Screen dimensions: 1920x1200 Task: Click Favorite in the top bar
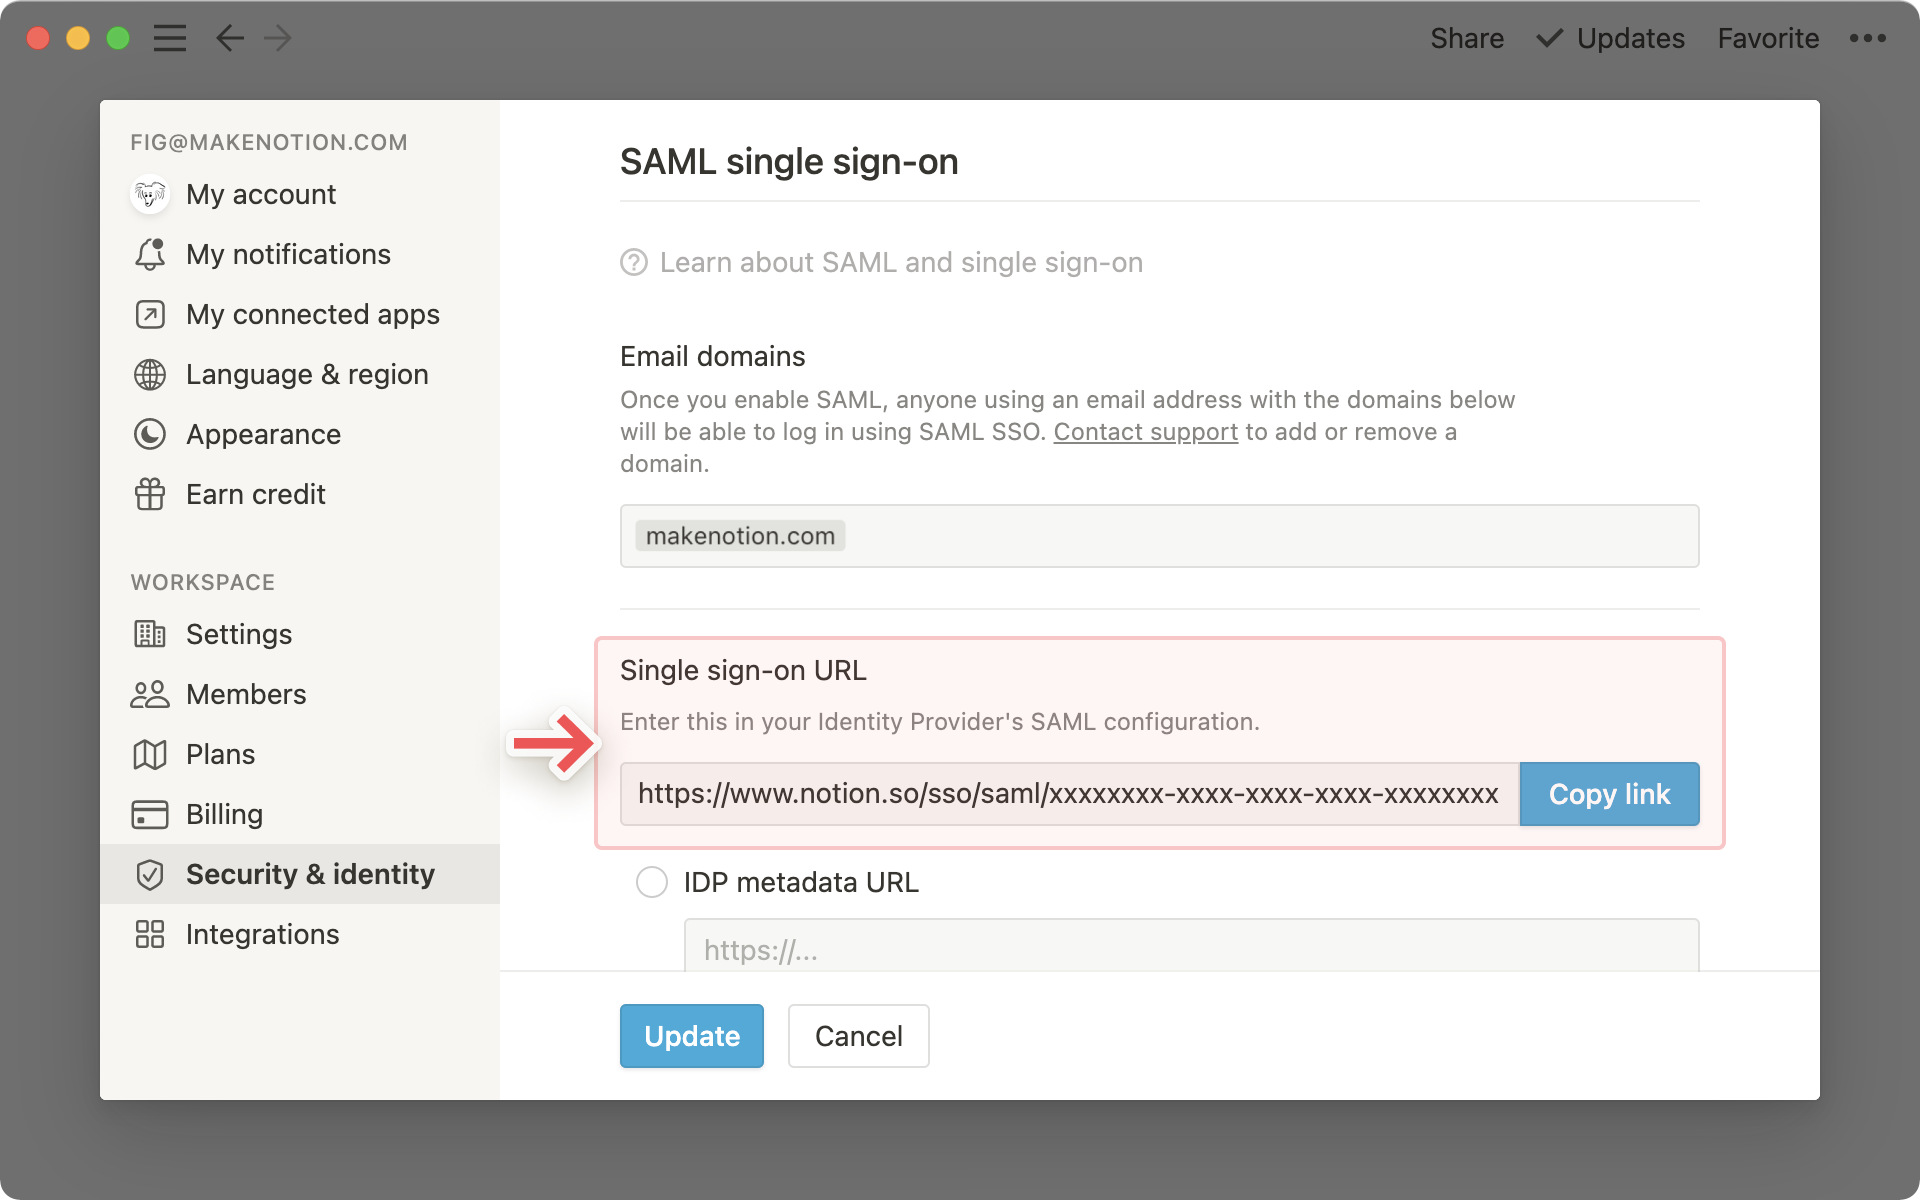[x=1768, y=38]
